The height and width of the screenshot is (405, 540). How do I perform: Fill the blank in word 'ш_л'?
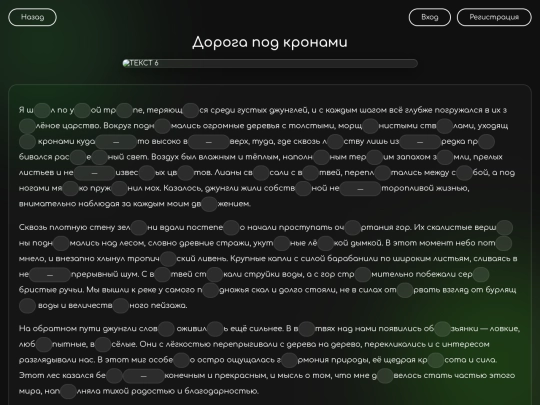pyautogui.click(x=42, y=110)
